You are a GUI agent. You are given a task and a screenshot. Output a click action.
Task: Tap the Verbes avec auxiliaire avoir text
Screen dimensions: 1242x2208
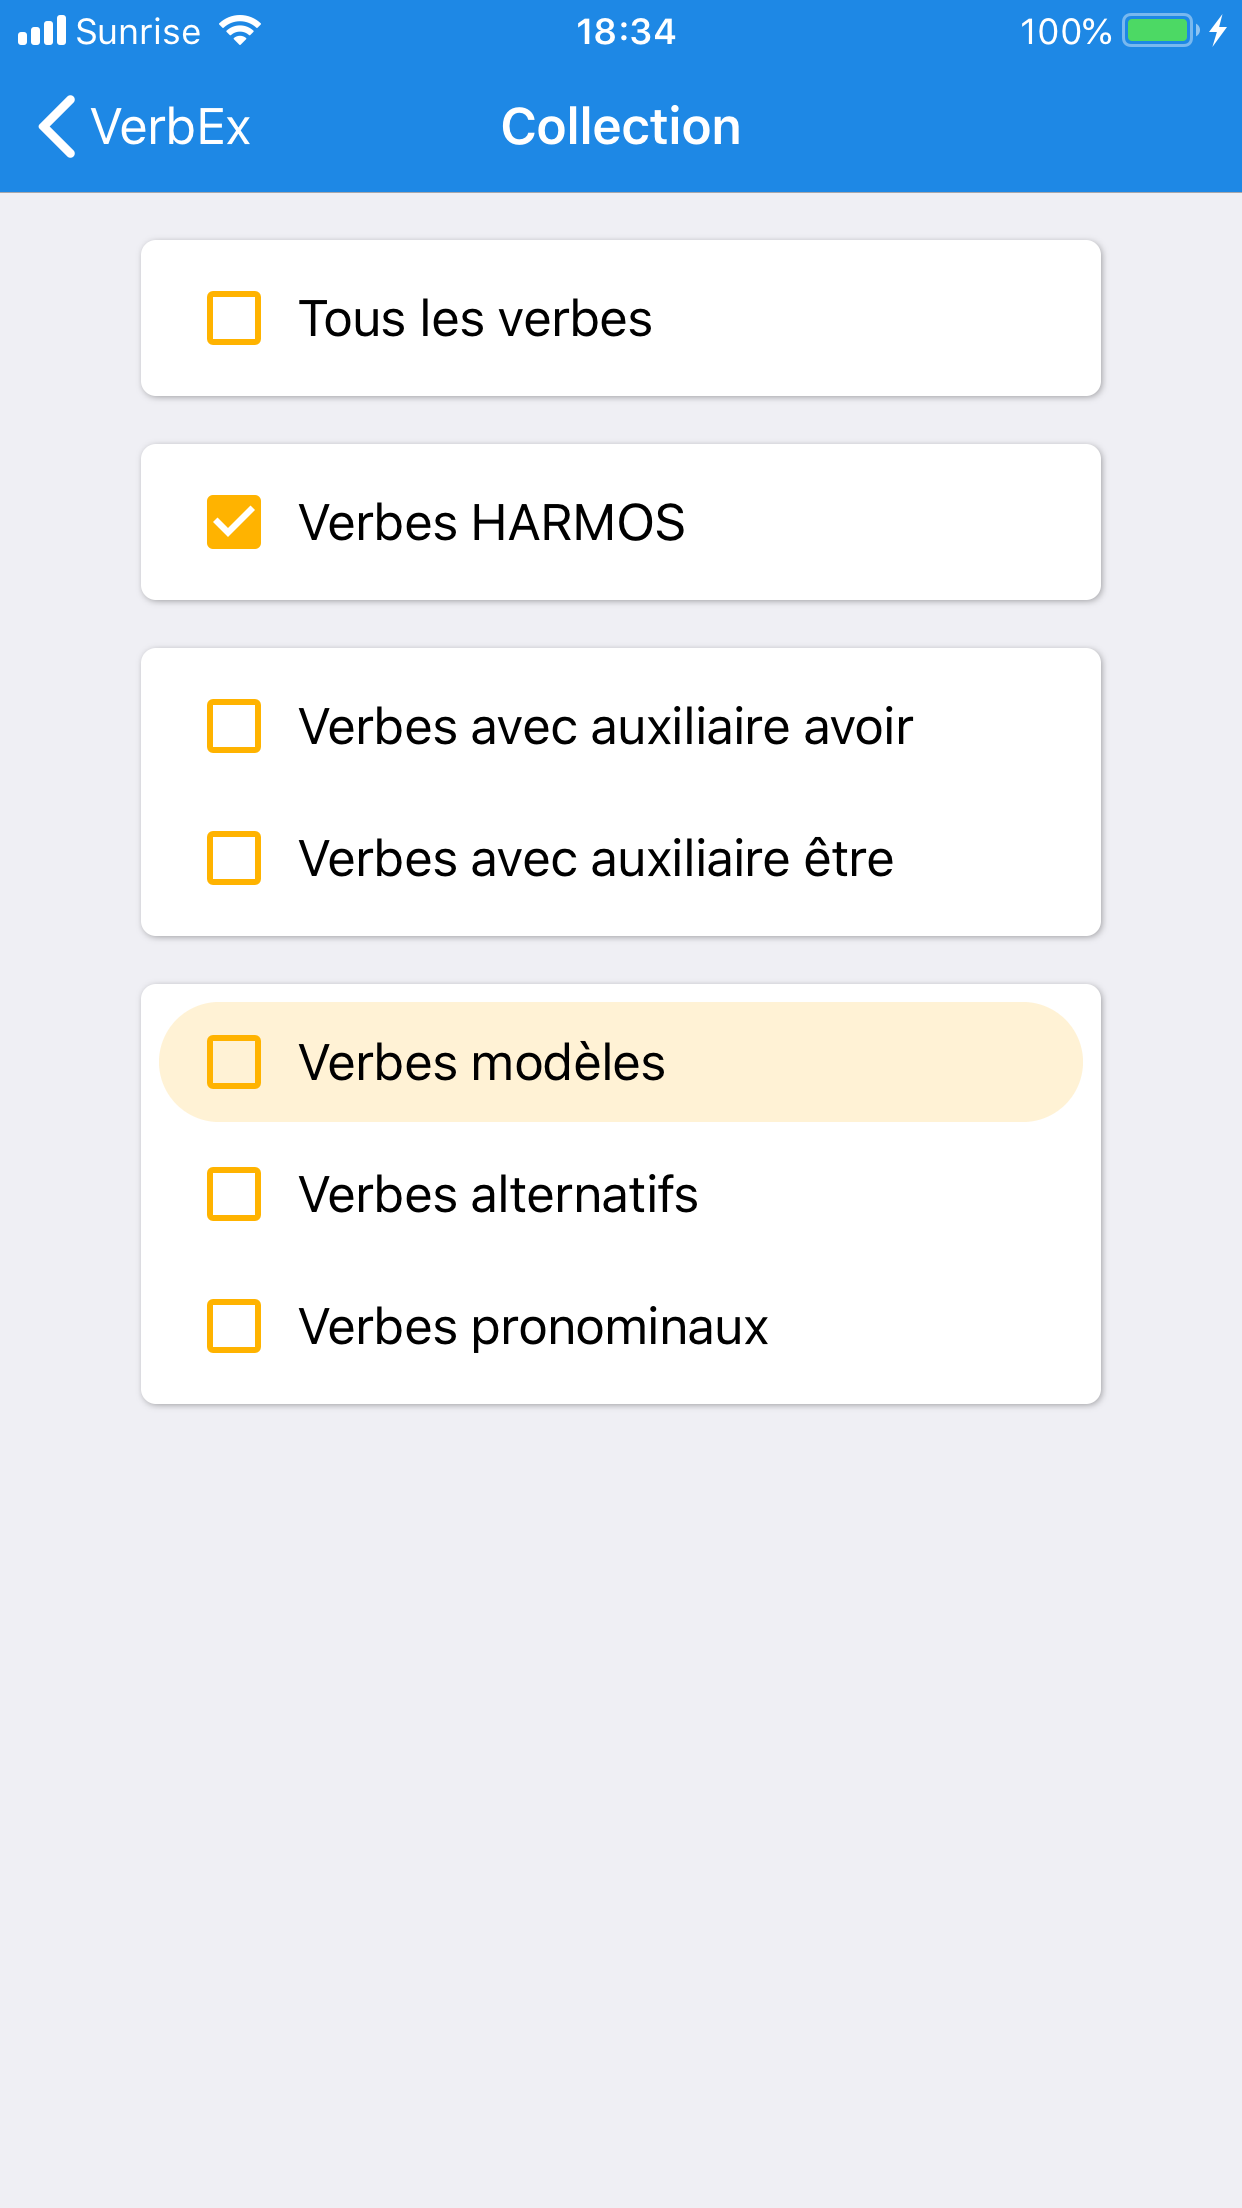[605, 727]
